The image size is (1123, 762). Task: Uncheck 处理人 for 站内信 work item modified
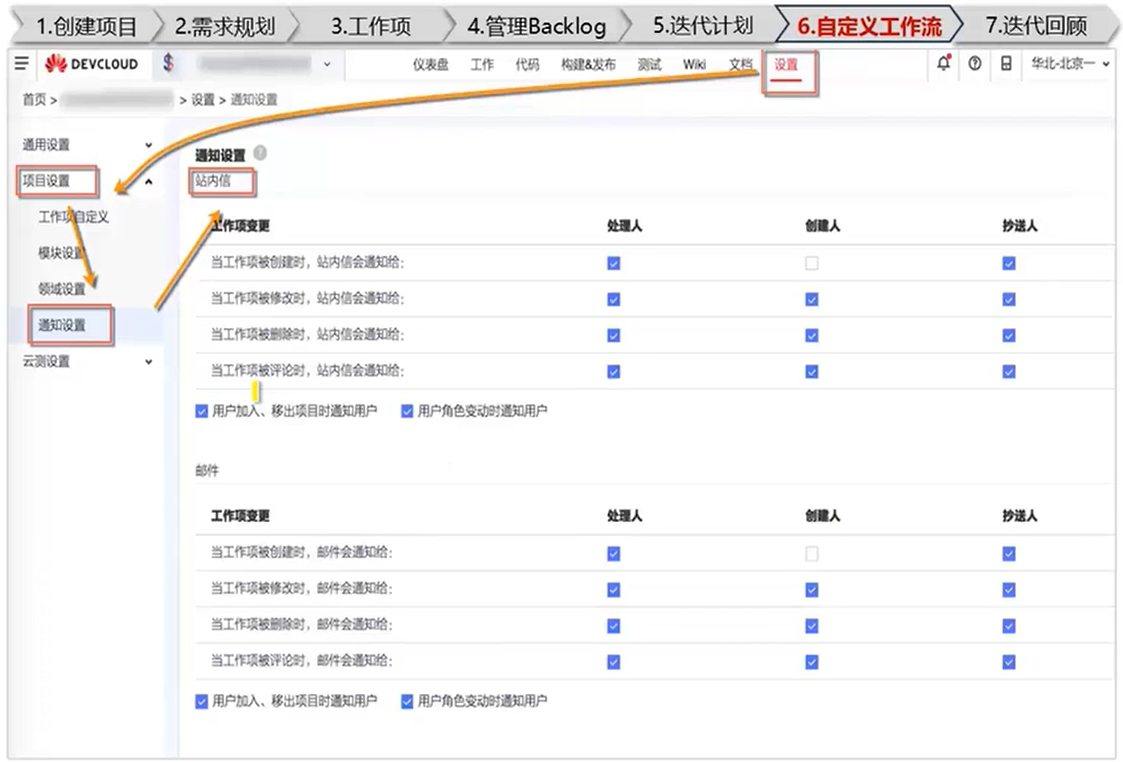coord(614,299)
